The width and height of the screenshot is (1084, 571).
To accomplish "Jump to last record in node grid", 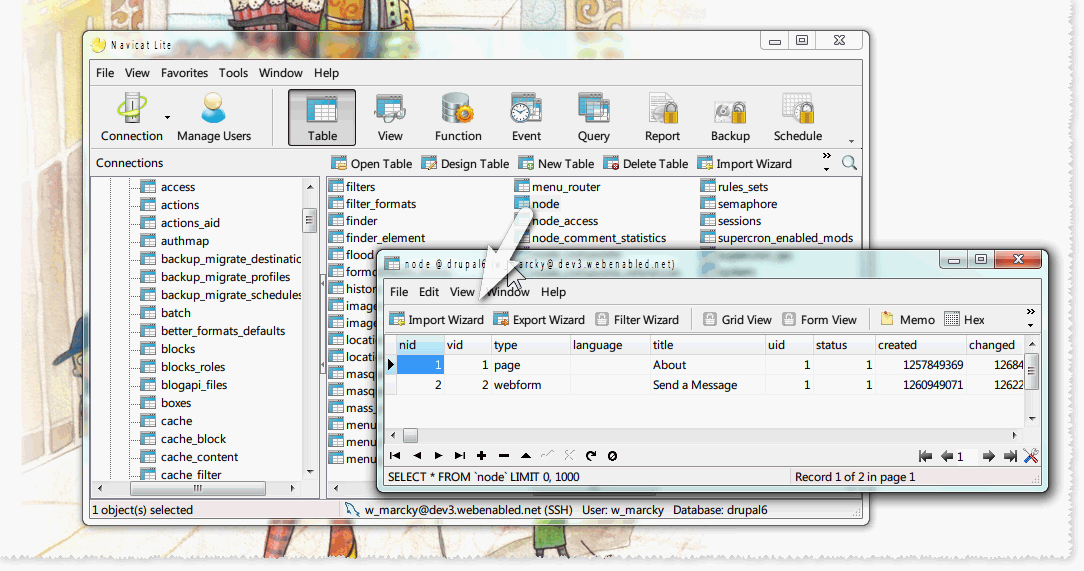I will point(460,456).
